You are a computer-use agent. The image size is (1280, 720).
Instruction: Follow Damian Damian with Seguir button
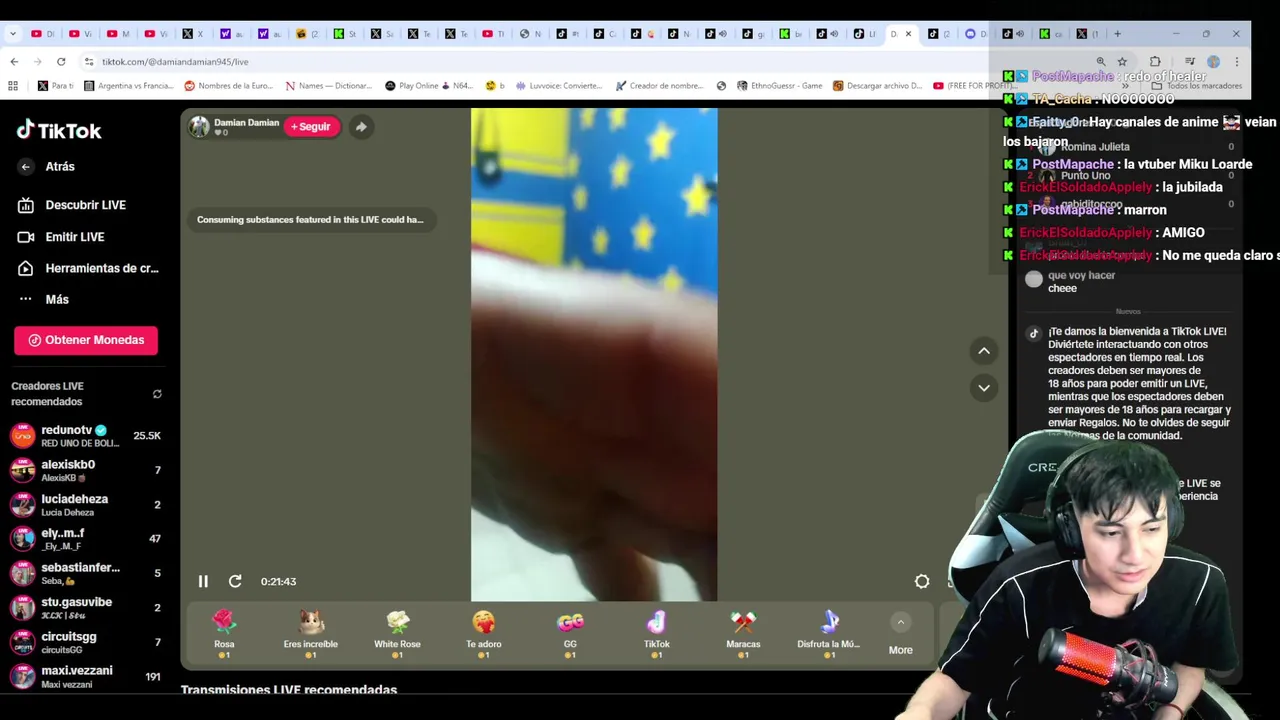310,127
